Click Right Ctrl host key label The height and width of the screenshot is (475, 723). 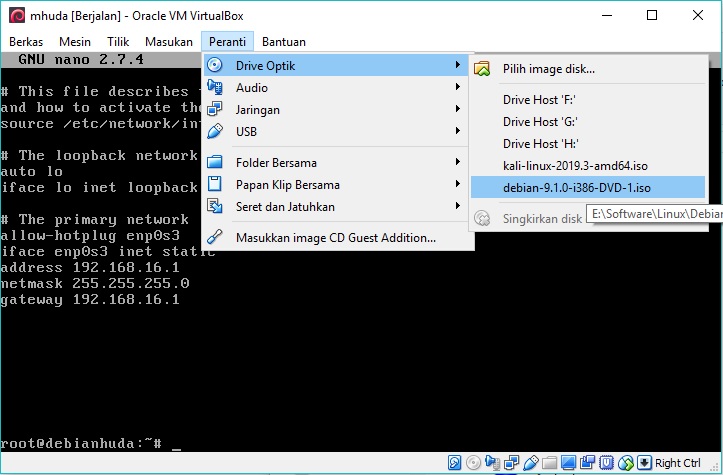[677, 463]
